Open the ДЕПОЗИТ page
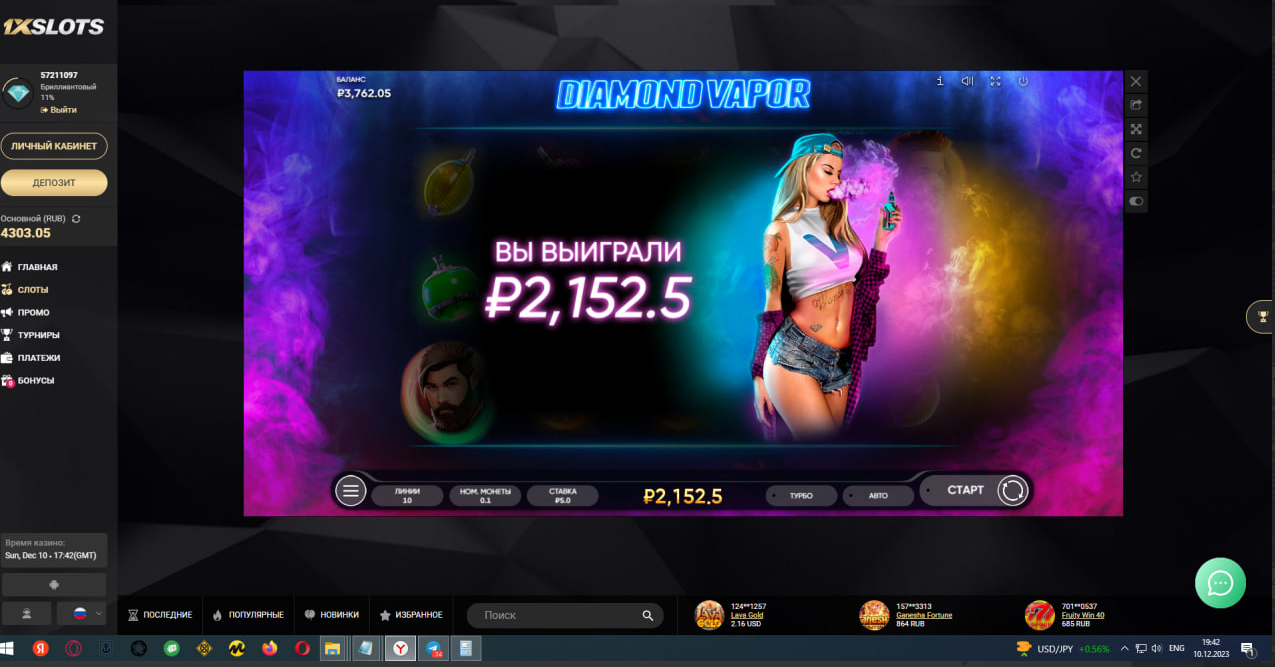This screenshot has width=1275, height=667. (54, 182)
